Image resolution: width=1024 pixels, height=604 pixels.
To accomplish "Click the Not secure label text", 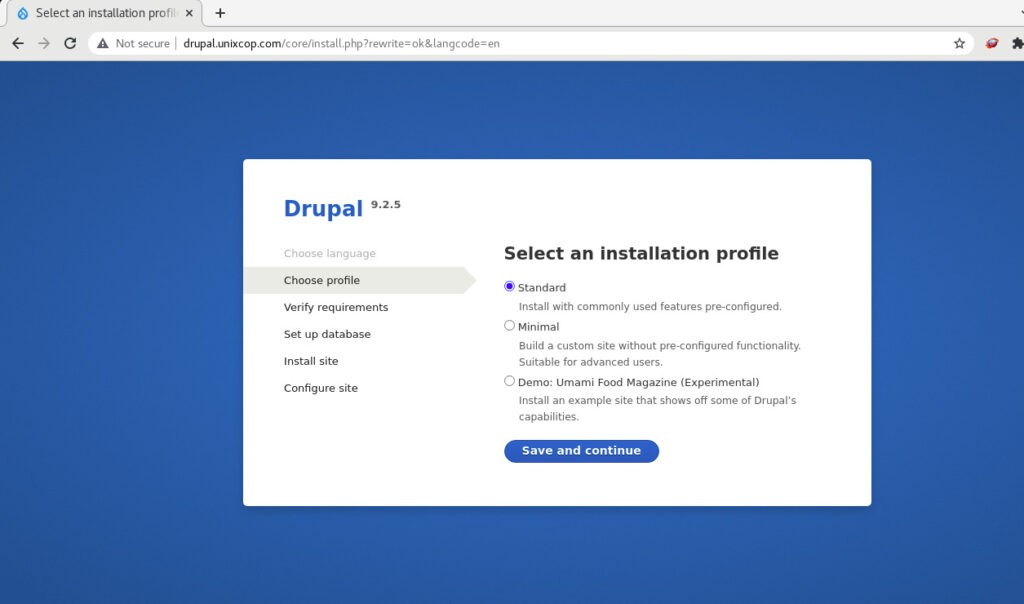I will (x=142, y=44).
